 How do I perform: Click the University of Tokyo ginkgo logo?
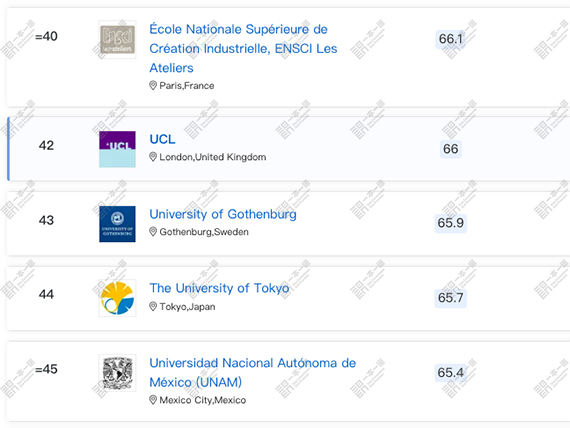pyautogui.click(x=117, y=298)
